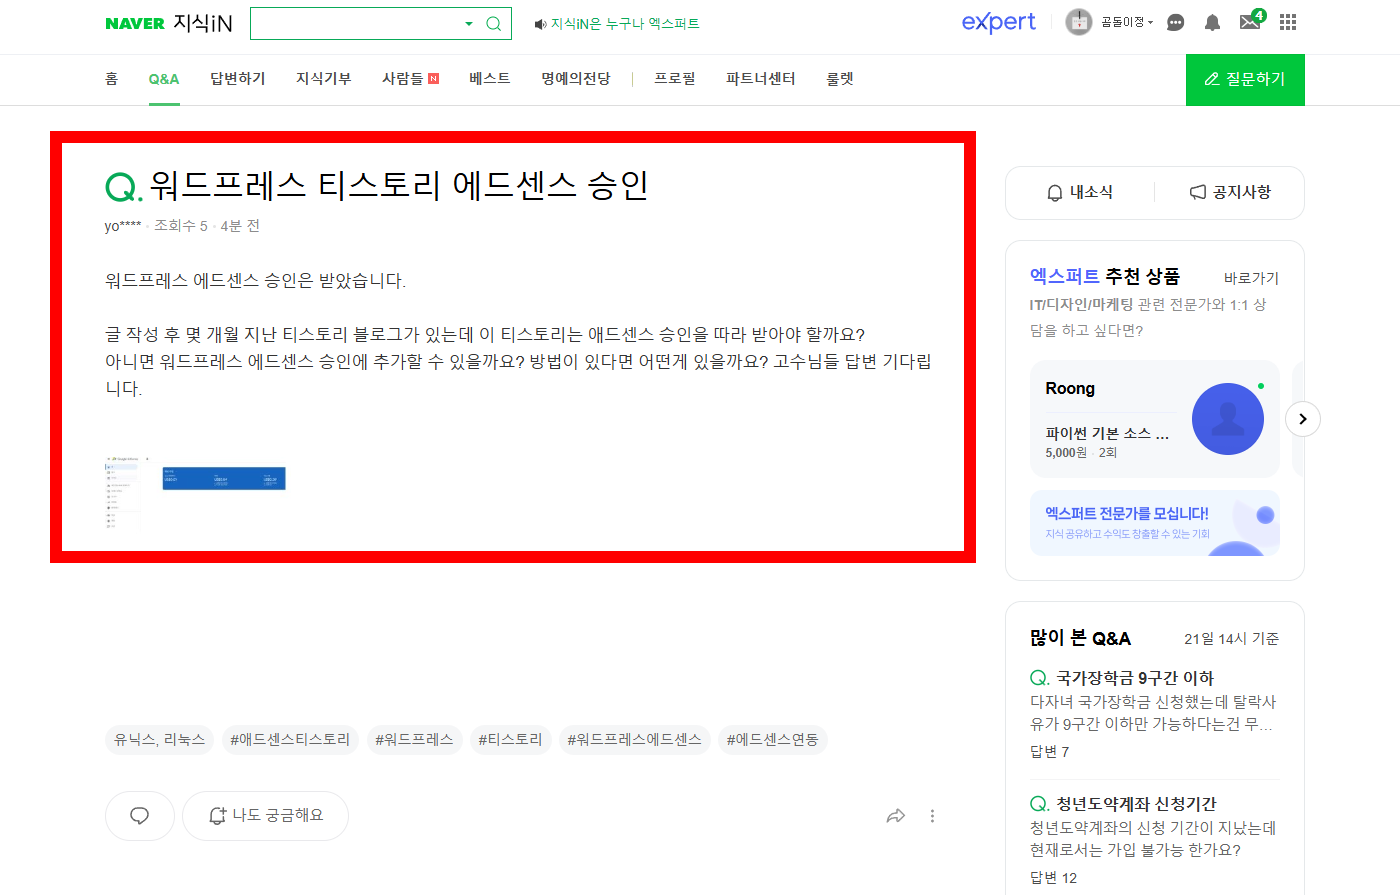Open the notifications bell icon
1400x895 pixels.
point(1212,22)
